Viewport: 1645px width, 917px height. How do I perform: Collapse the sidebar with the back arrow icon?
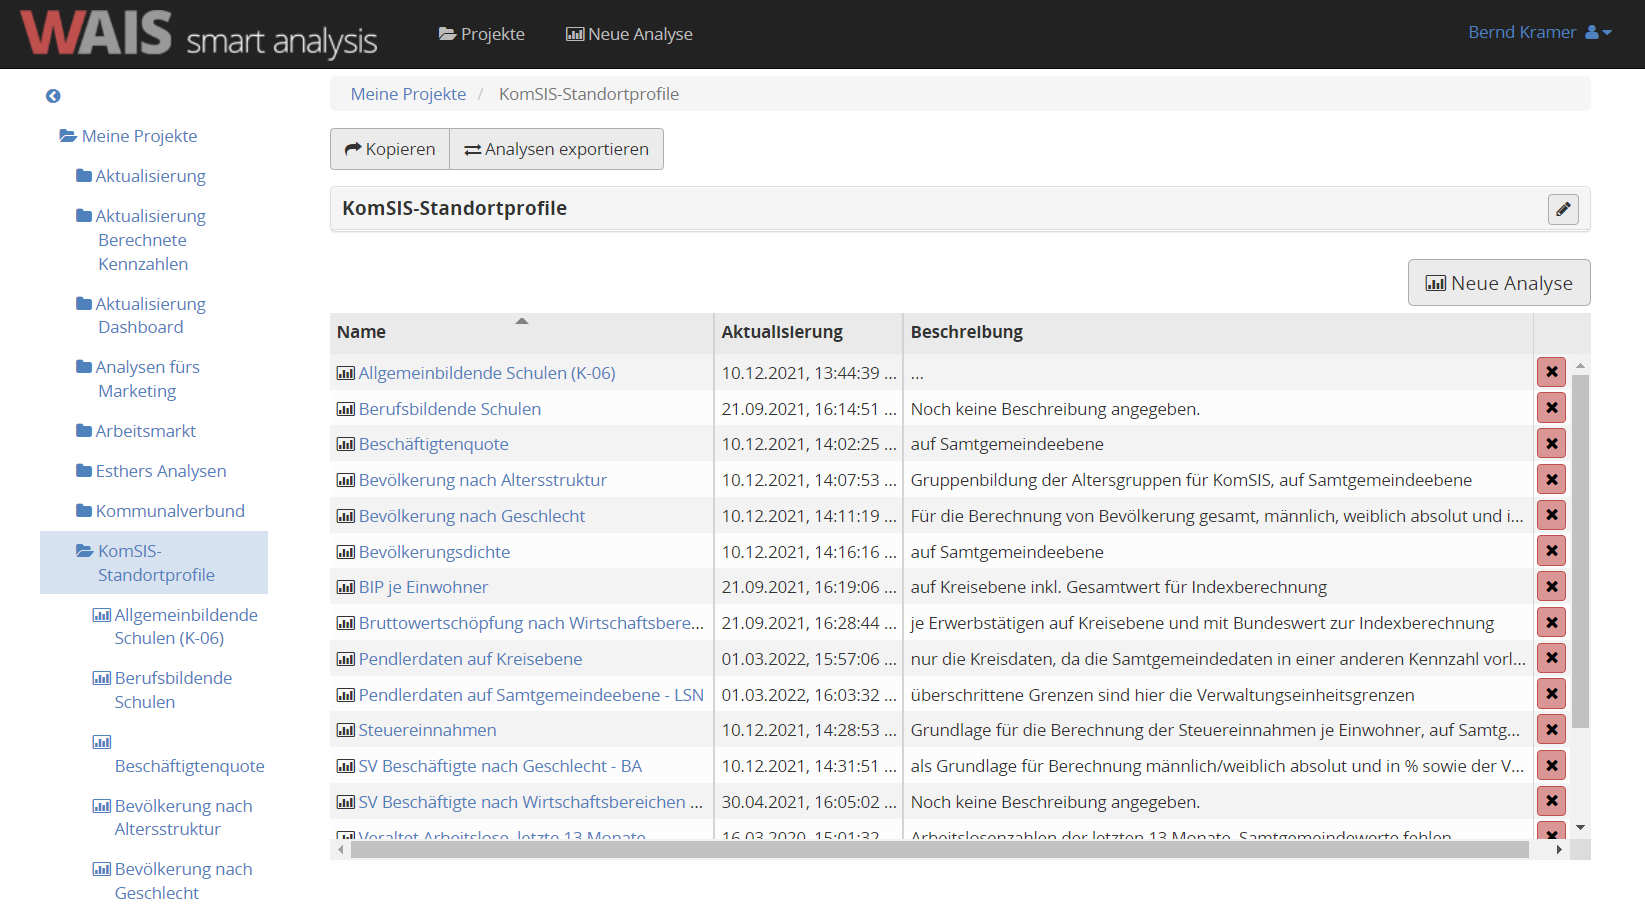point(53,96)
